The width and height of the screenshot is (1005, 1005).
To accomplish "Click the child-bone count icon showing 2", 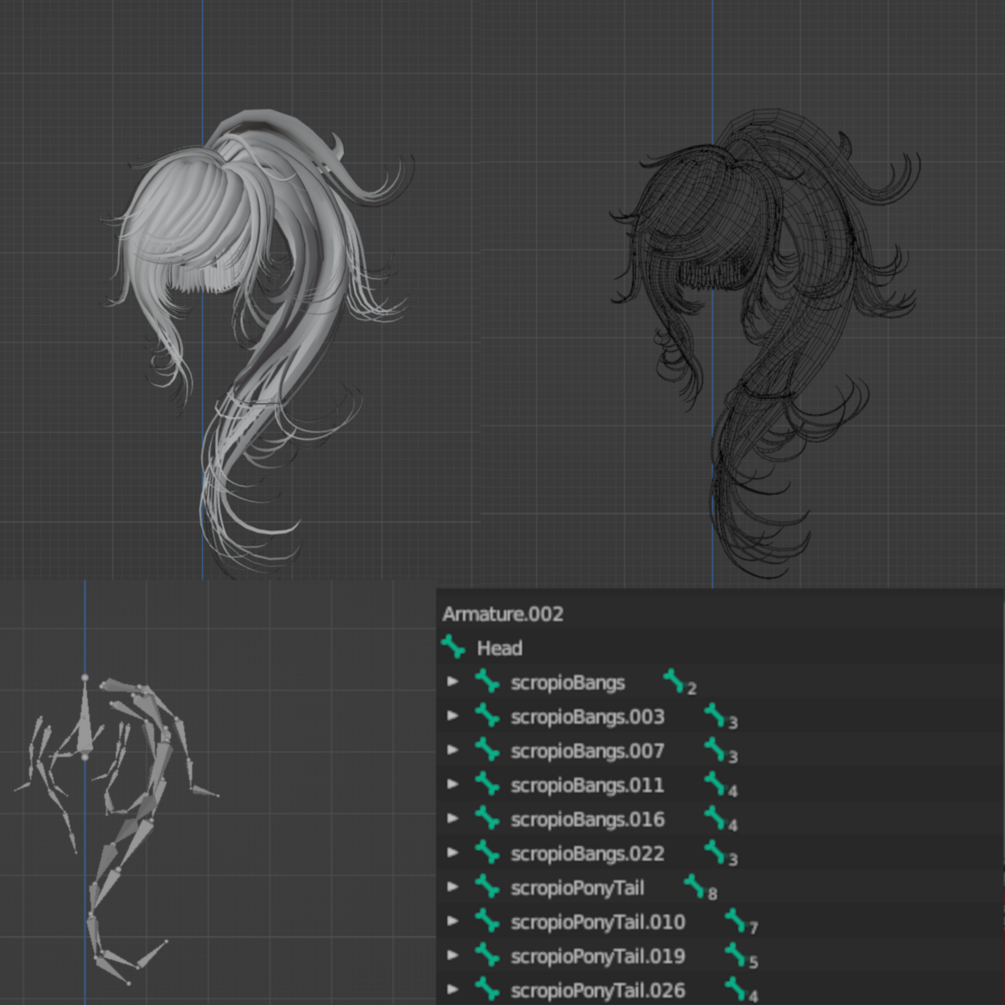I will [679, 683].
